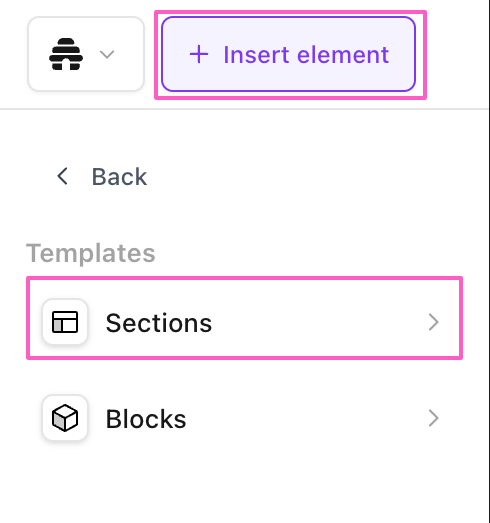Image resolution: width=490 pixels, height=523 pixels.
Task: Click the plus icon in Insert element
Action: [x=199, y=54]
